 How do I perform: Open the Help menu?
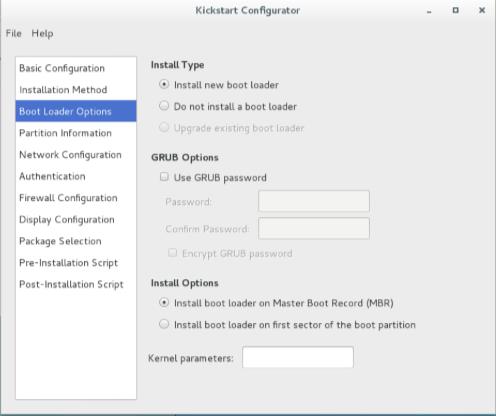[42, 33]
